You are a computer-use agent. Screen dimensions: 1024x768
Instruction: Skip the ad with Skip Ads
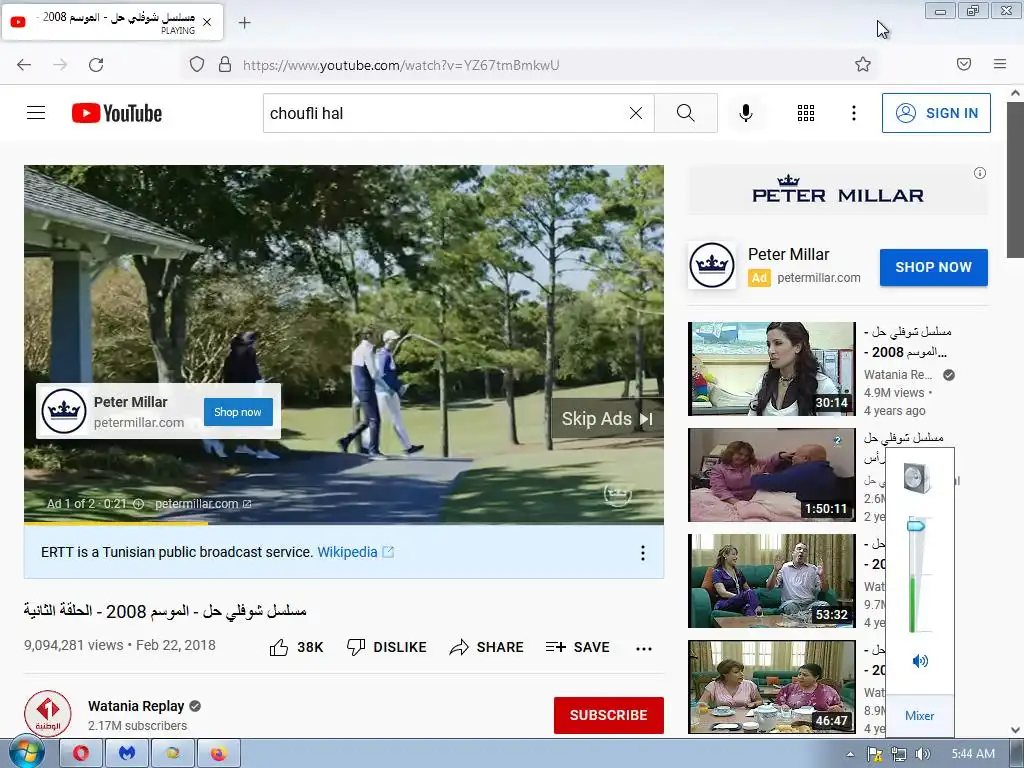point(607,419)
